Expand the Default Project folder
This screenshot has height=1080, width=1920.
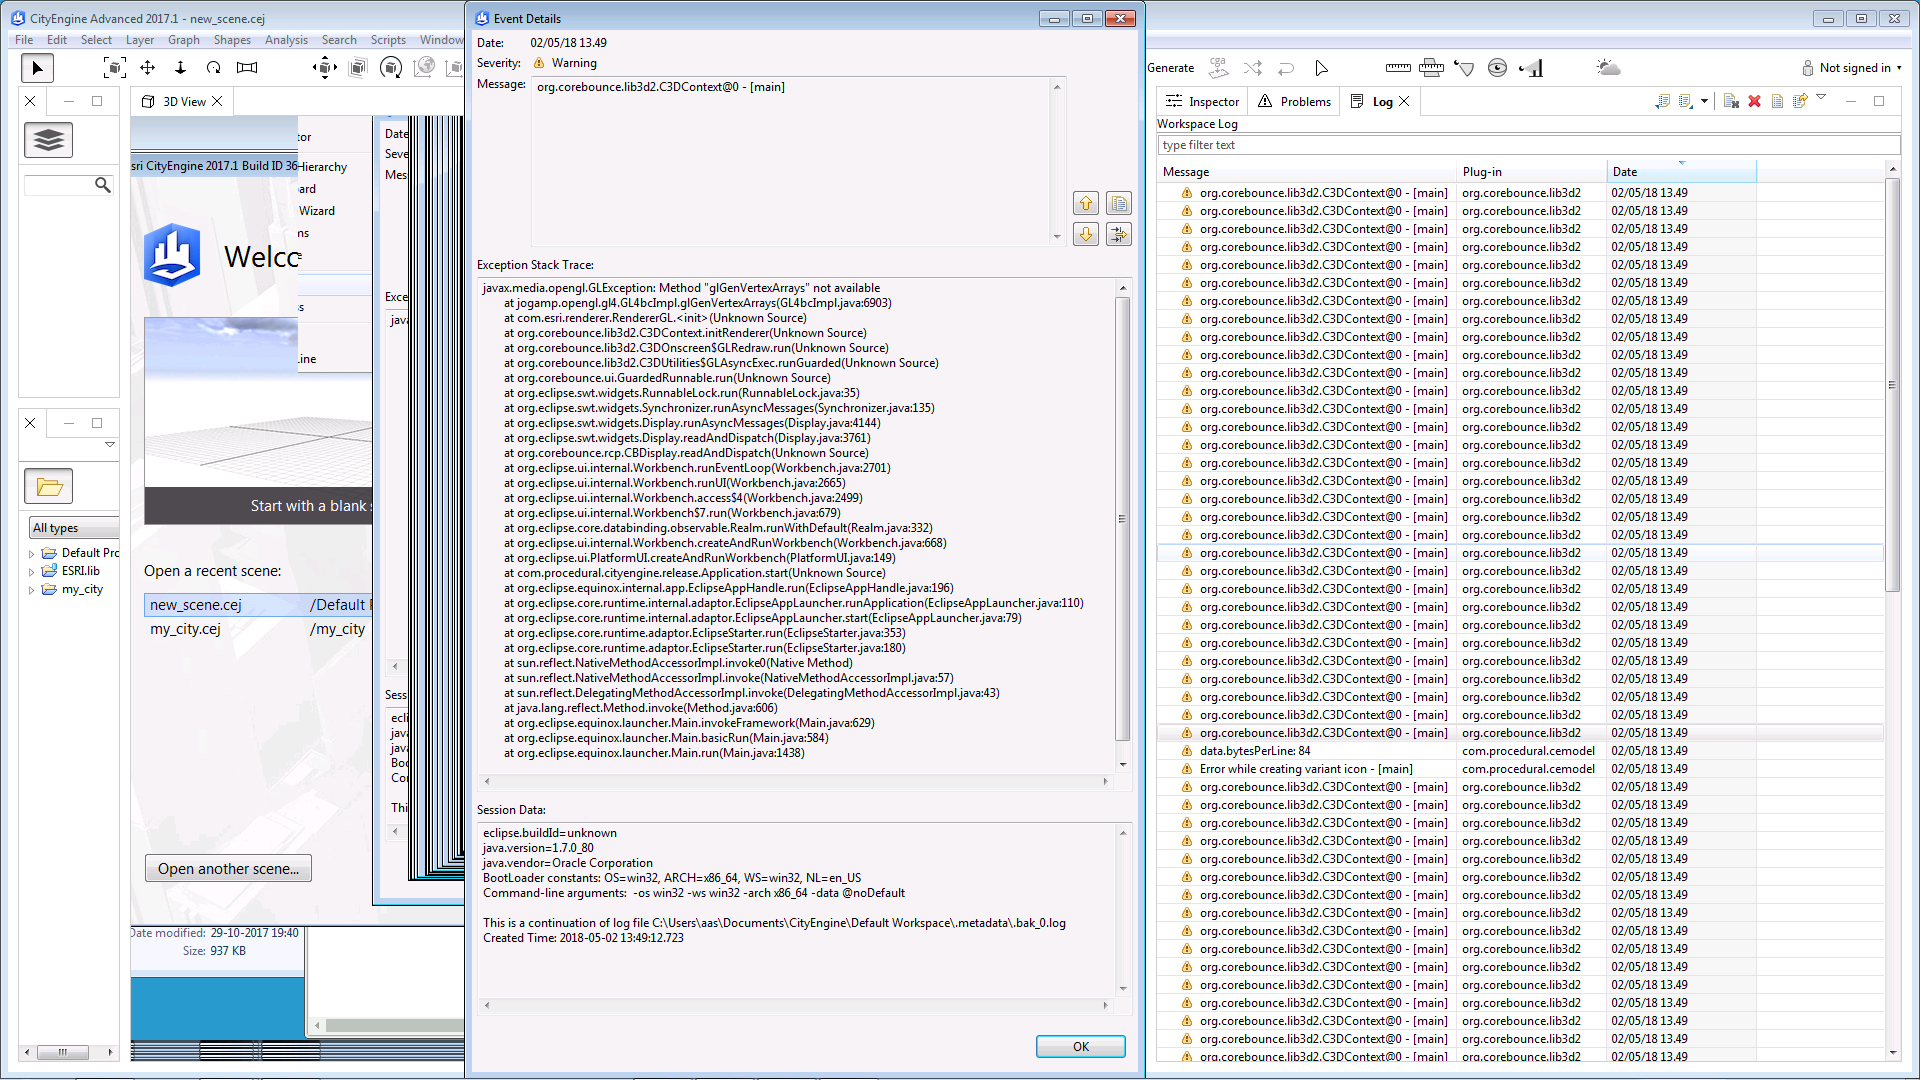click(32, 553)
